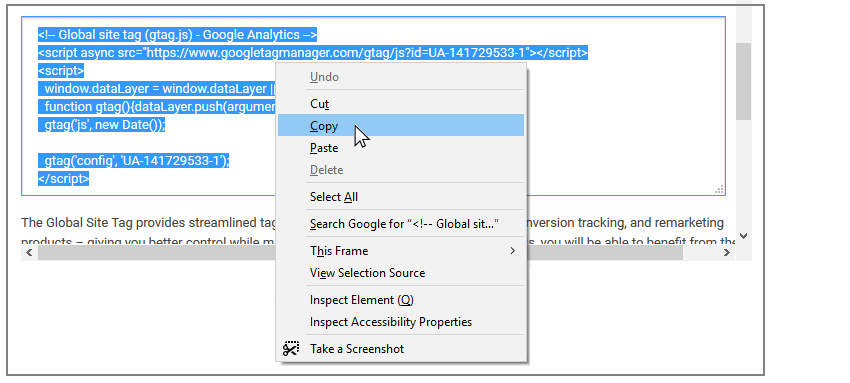Choose Select All from the context menu
Screen dimensions: 850x383
(401, 197)
